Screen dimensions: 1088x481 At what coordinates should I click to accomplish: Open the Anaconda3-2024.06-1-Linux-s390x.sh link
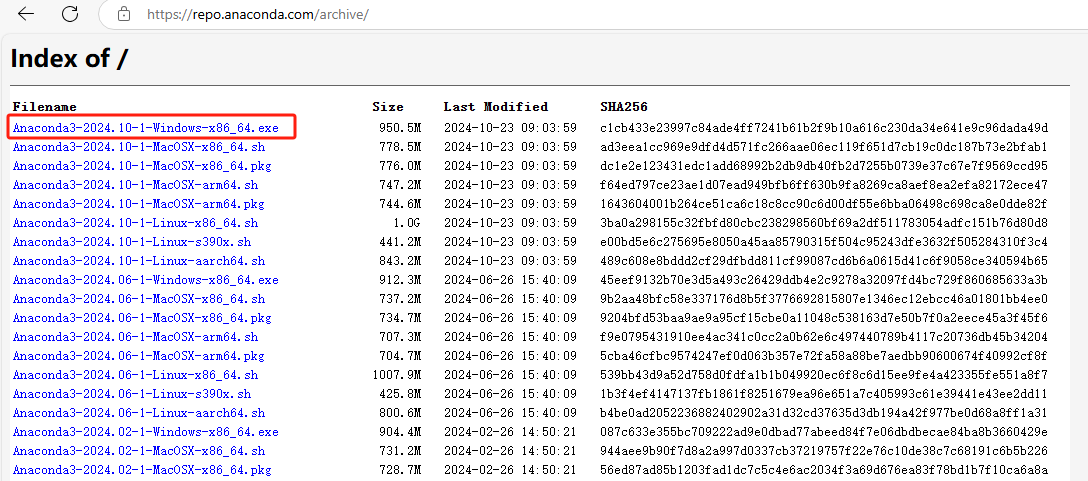click(132, 394)
